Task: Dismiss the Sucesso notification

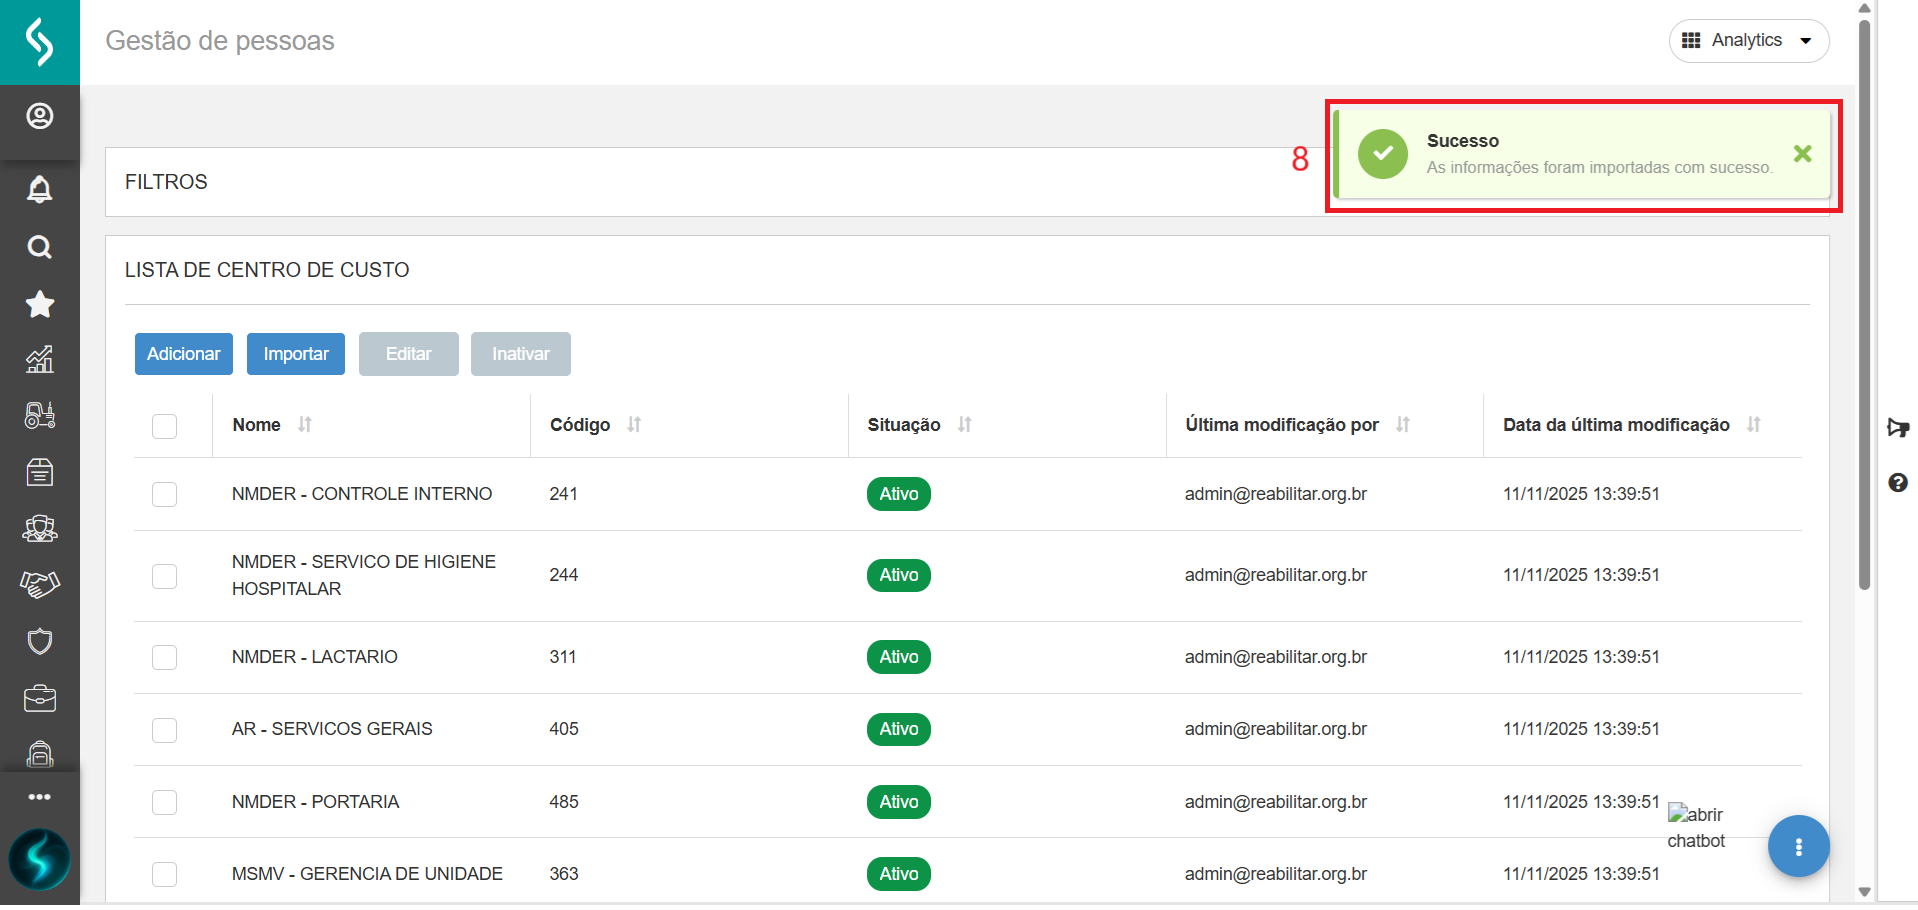Action: pos(1802,154)
